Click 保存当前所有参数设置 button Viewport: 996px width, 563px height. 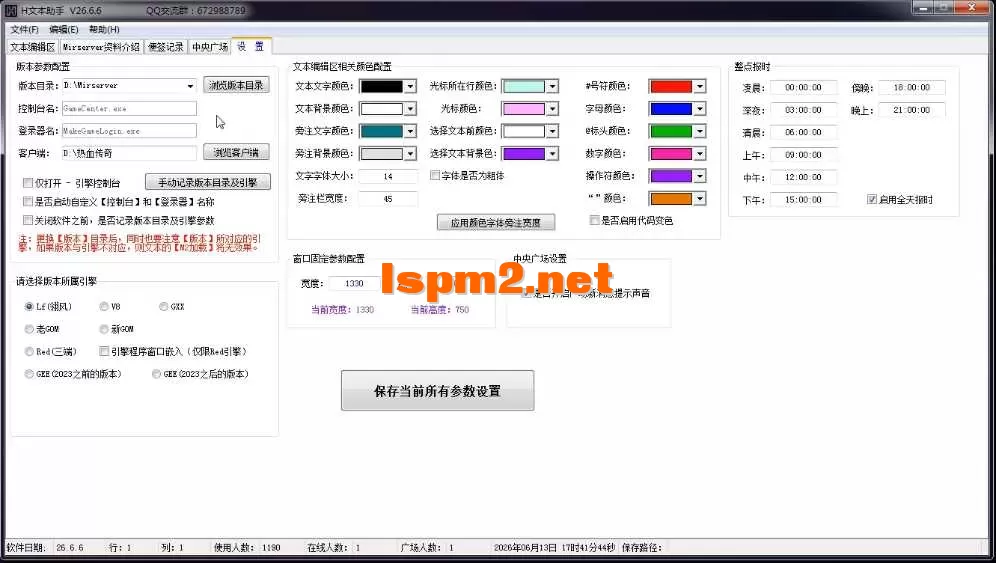(437, 391)
